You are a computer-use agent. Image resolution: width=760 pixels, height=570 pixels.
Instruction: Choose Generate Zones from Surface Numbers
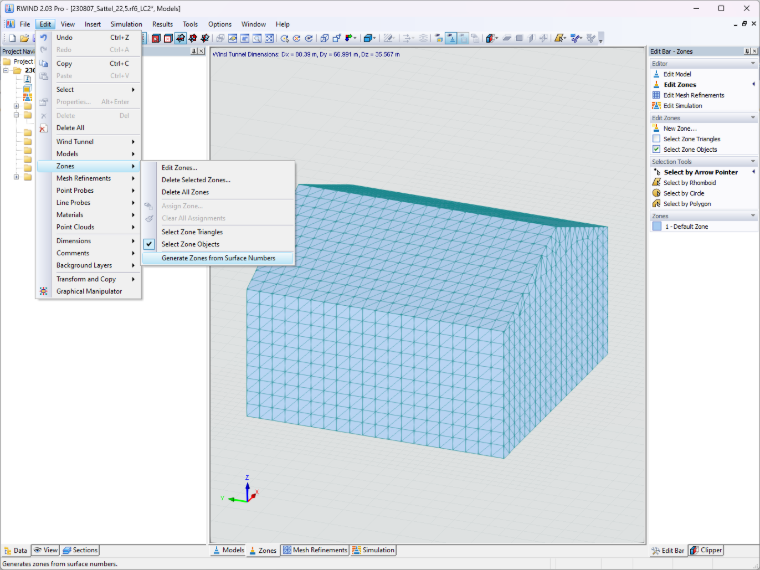218,258
